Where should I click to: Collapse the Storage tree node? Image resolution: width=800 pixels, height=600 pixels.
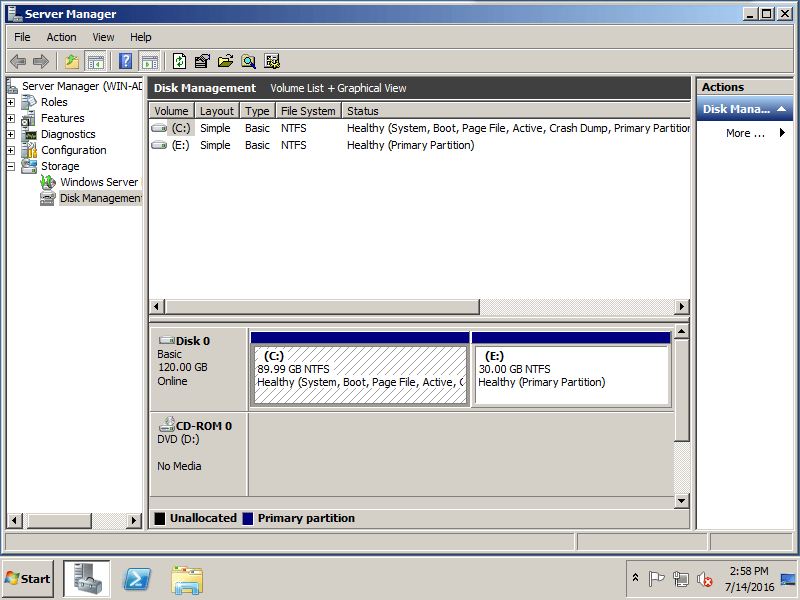click(11, 166)
